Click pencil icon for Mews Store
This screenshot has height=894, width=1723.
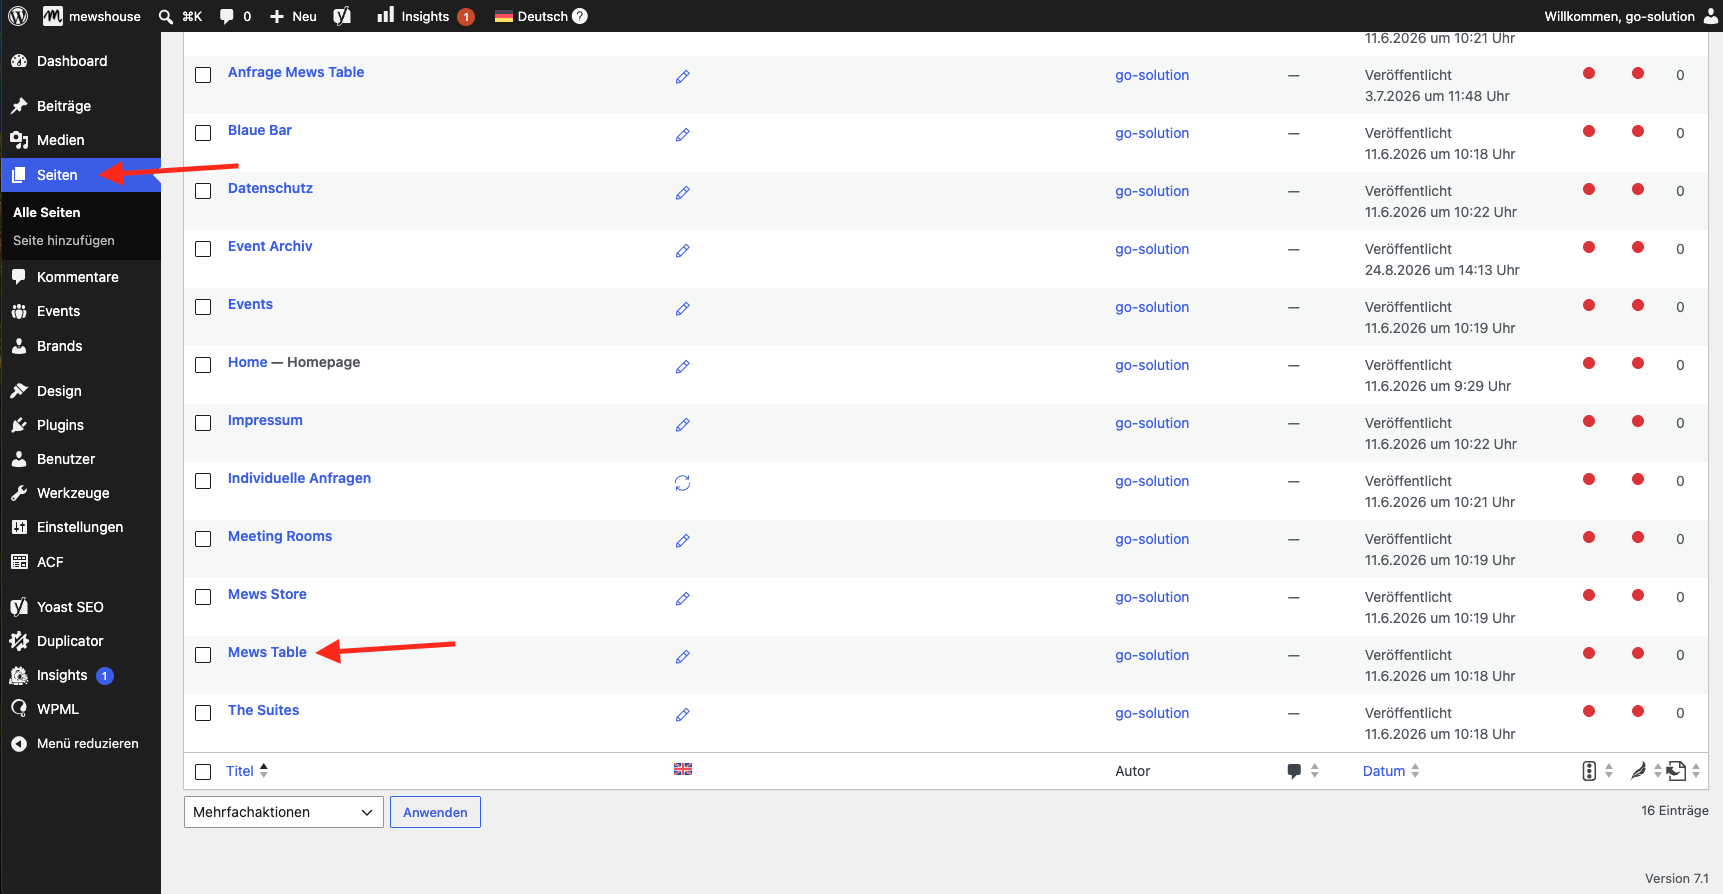click(683, 599)
